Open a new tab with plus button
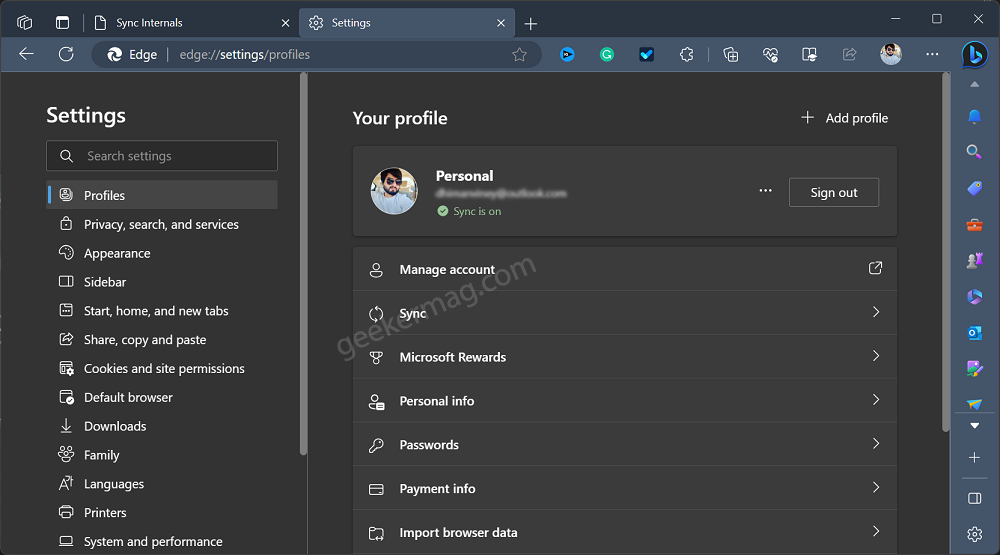This screenshot has height=555, width=1000. pos(531,24)
